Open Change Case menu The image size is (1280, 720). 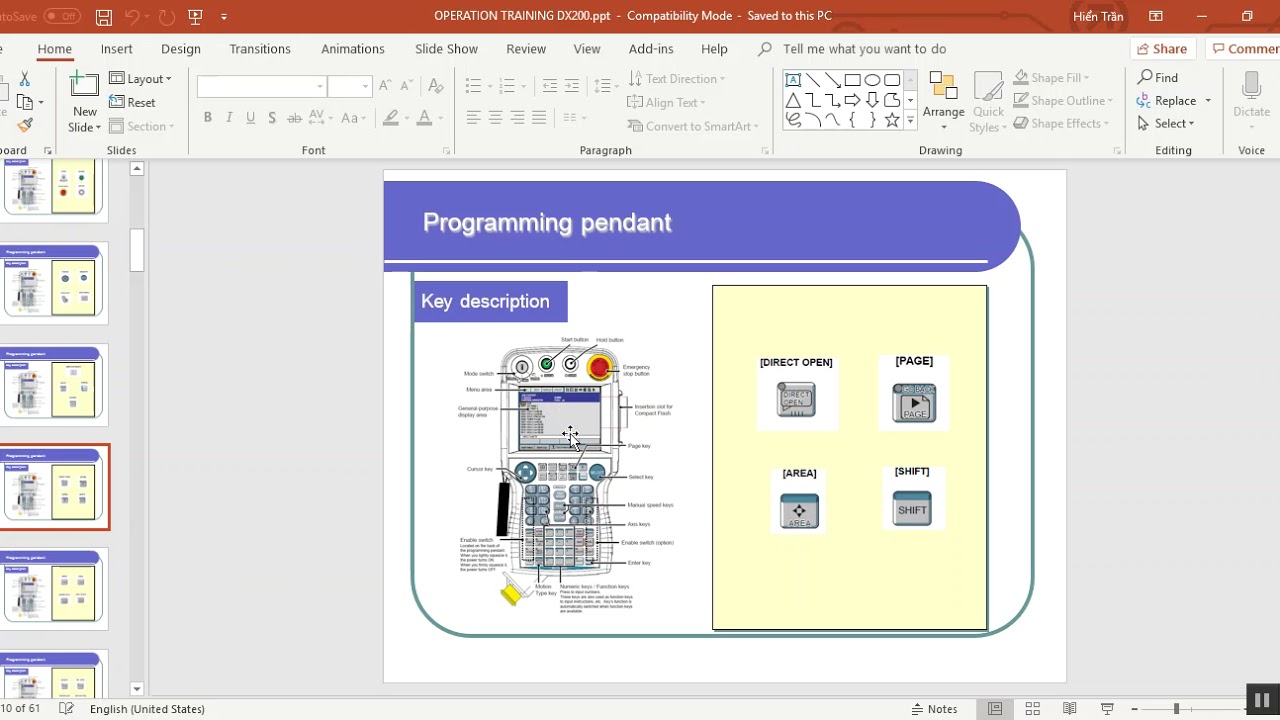[x=355, y=118]
